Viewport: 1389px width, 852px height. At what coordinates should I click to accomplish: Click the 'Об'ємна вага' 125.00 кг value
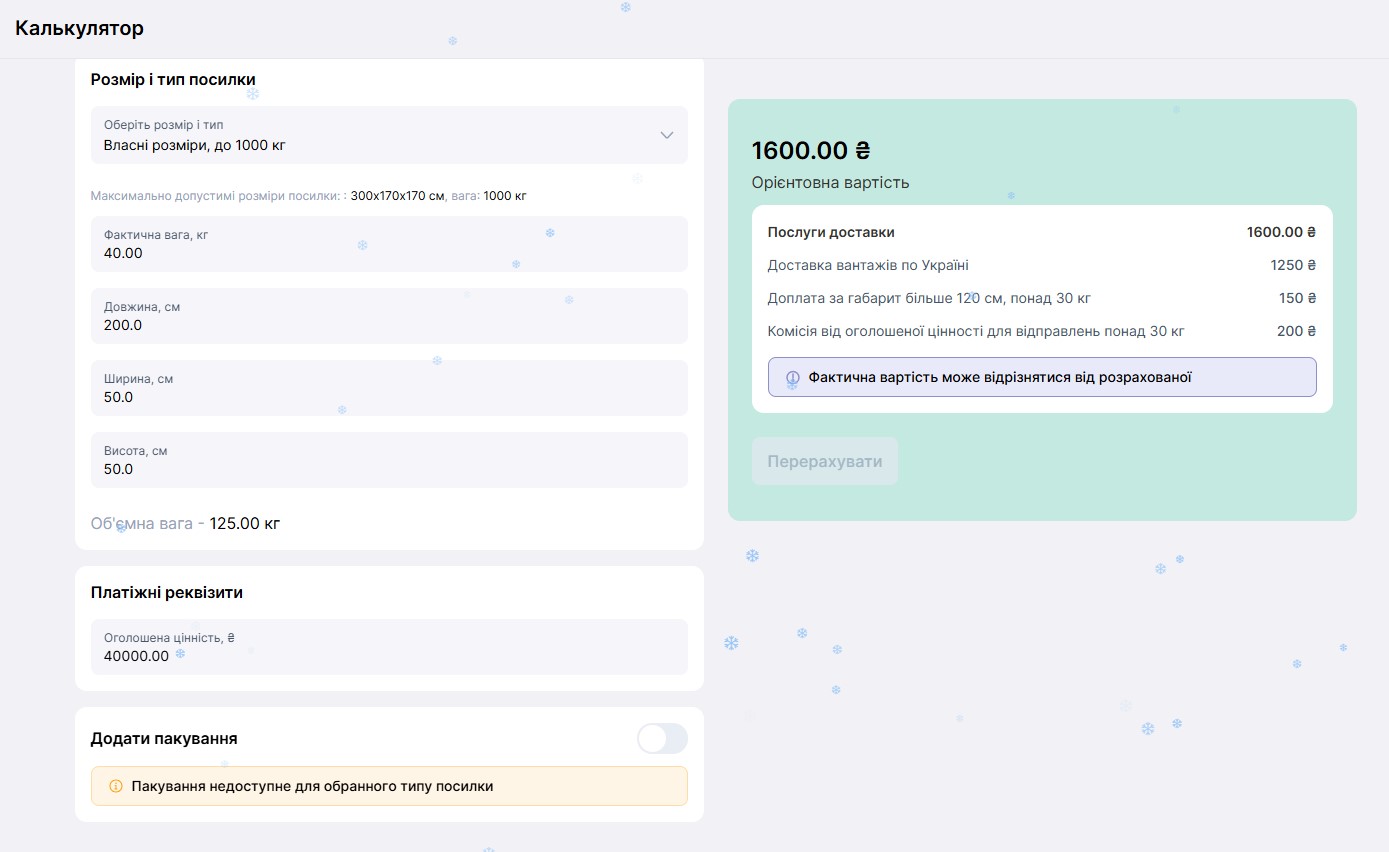point(244,523)
